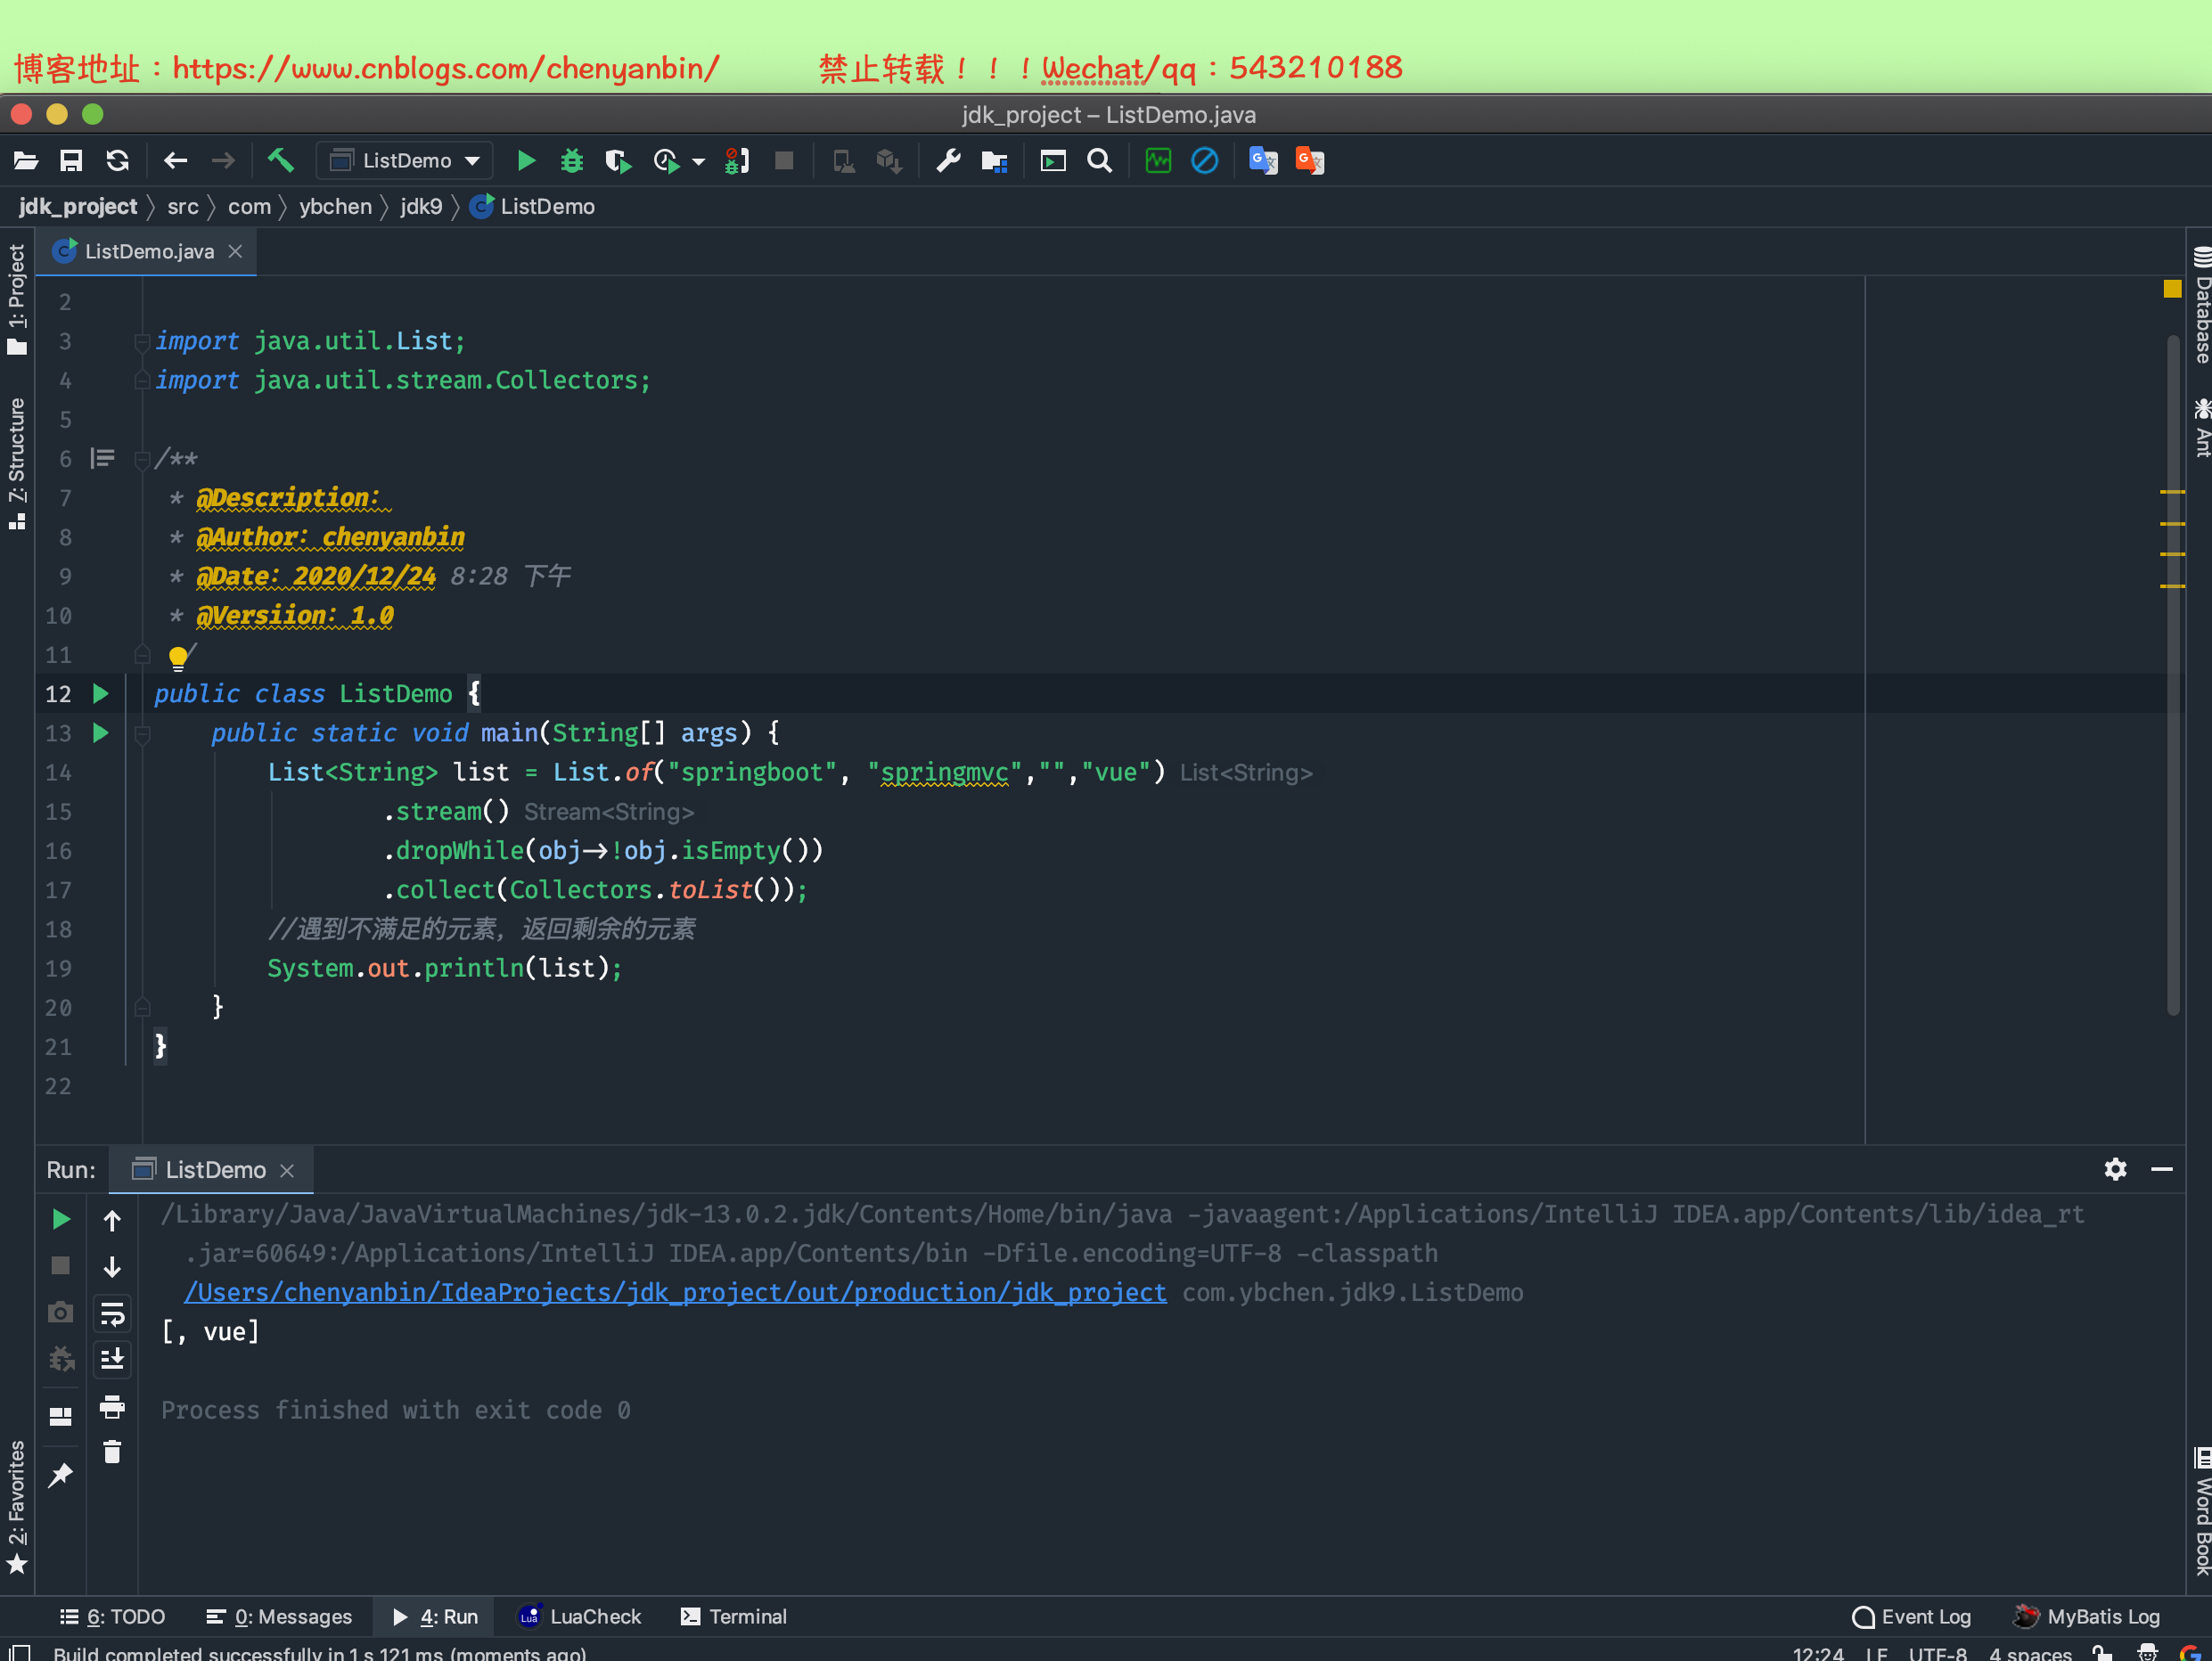Click the Debug ListDemo bug icon

(x=571, y=160)
